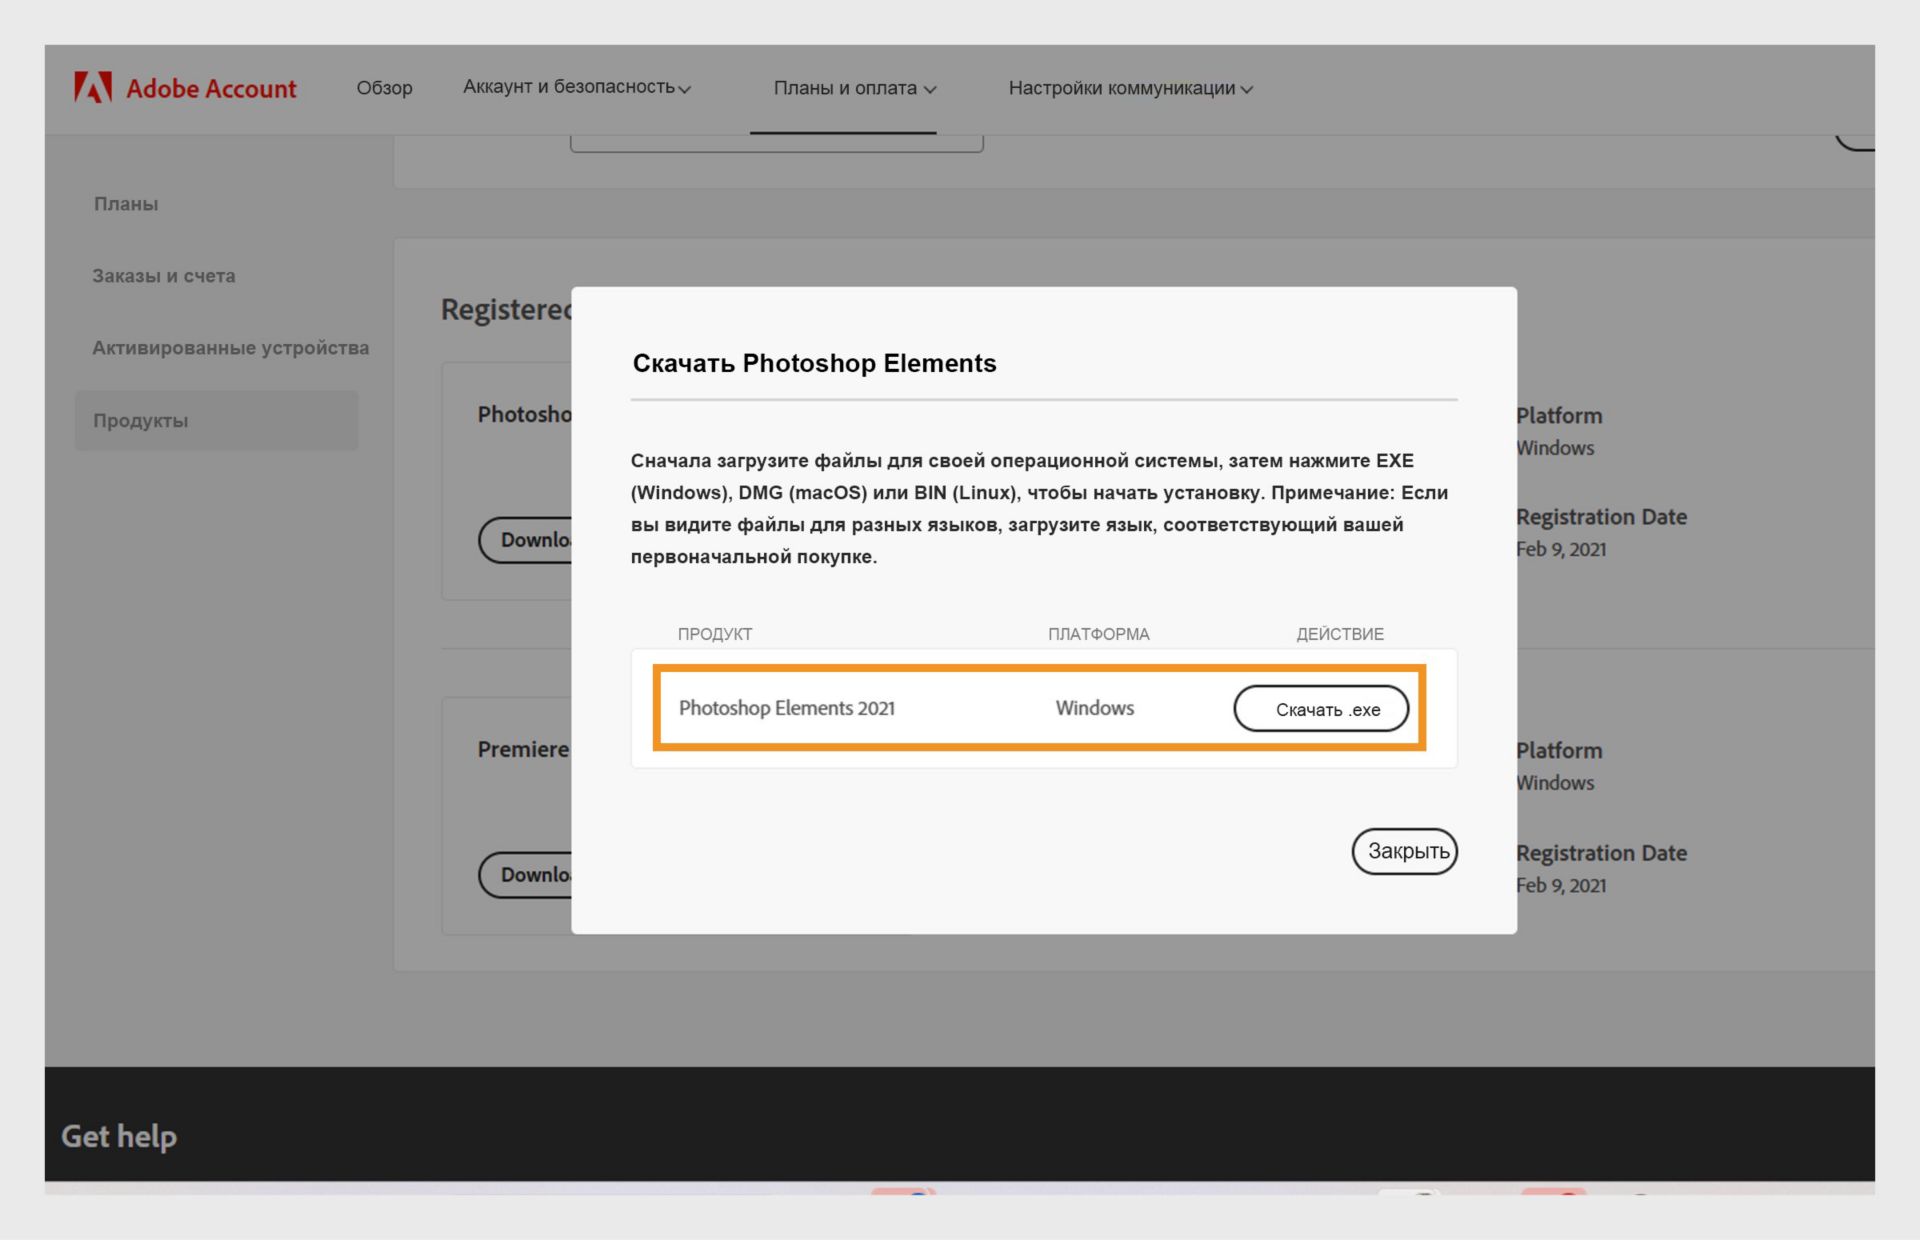The height and width of the screenshot is (1240, 1920).
Task: Click the Скачать Photoshop Elements dialog title
Action: pos(814,363)
